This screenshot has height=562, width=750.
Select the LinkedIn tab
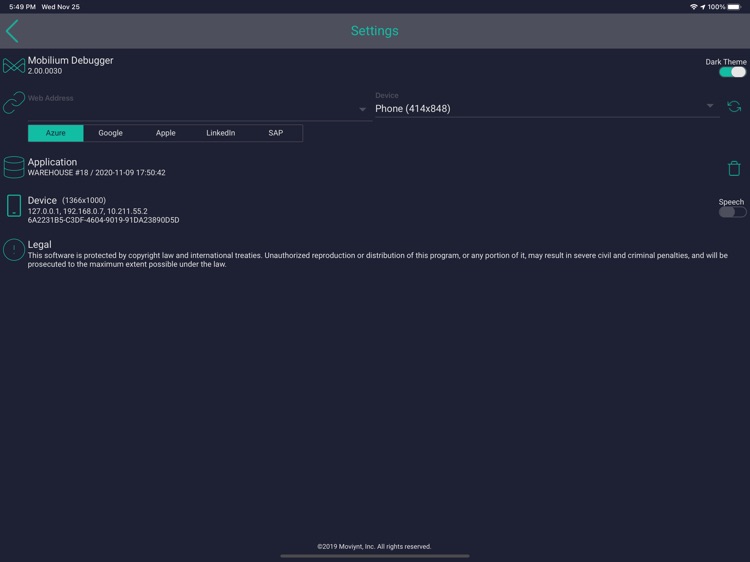coord(221,133)
